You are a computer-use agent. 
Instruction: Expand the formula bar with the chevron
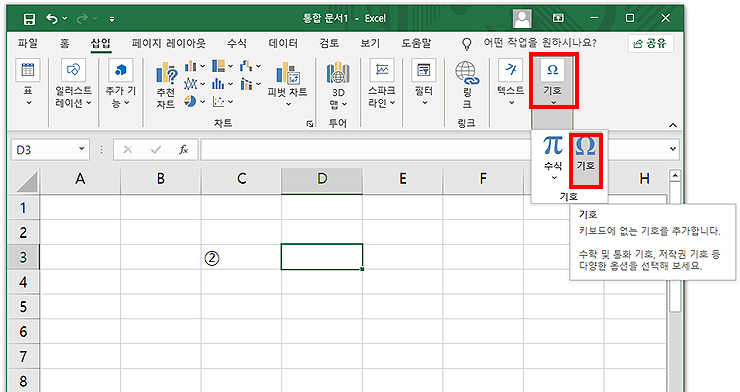coord(673,149)
